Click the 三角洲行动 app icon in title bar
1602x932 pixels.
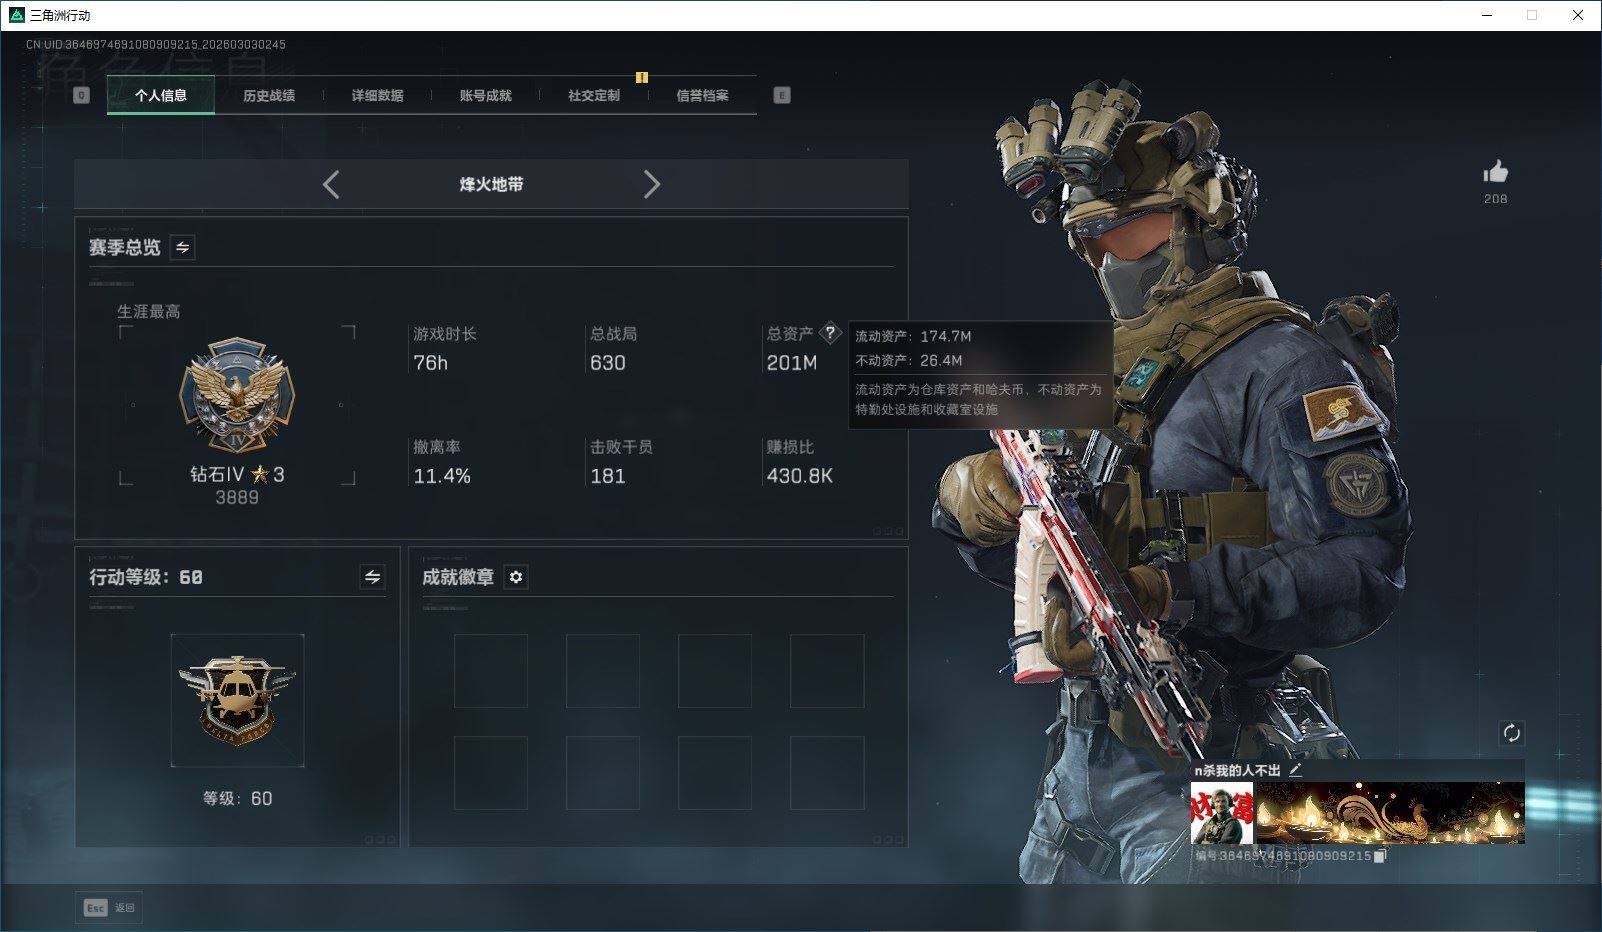coord(16,15)
